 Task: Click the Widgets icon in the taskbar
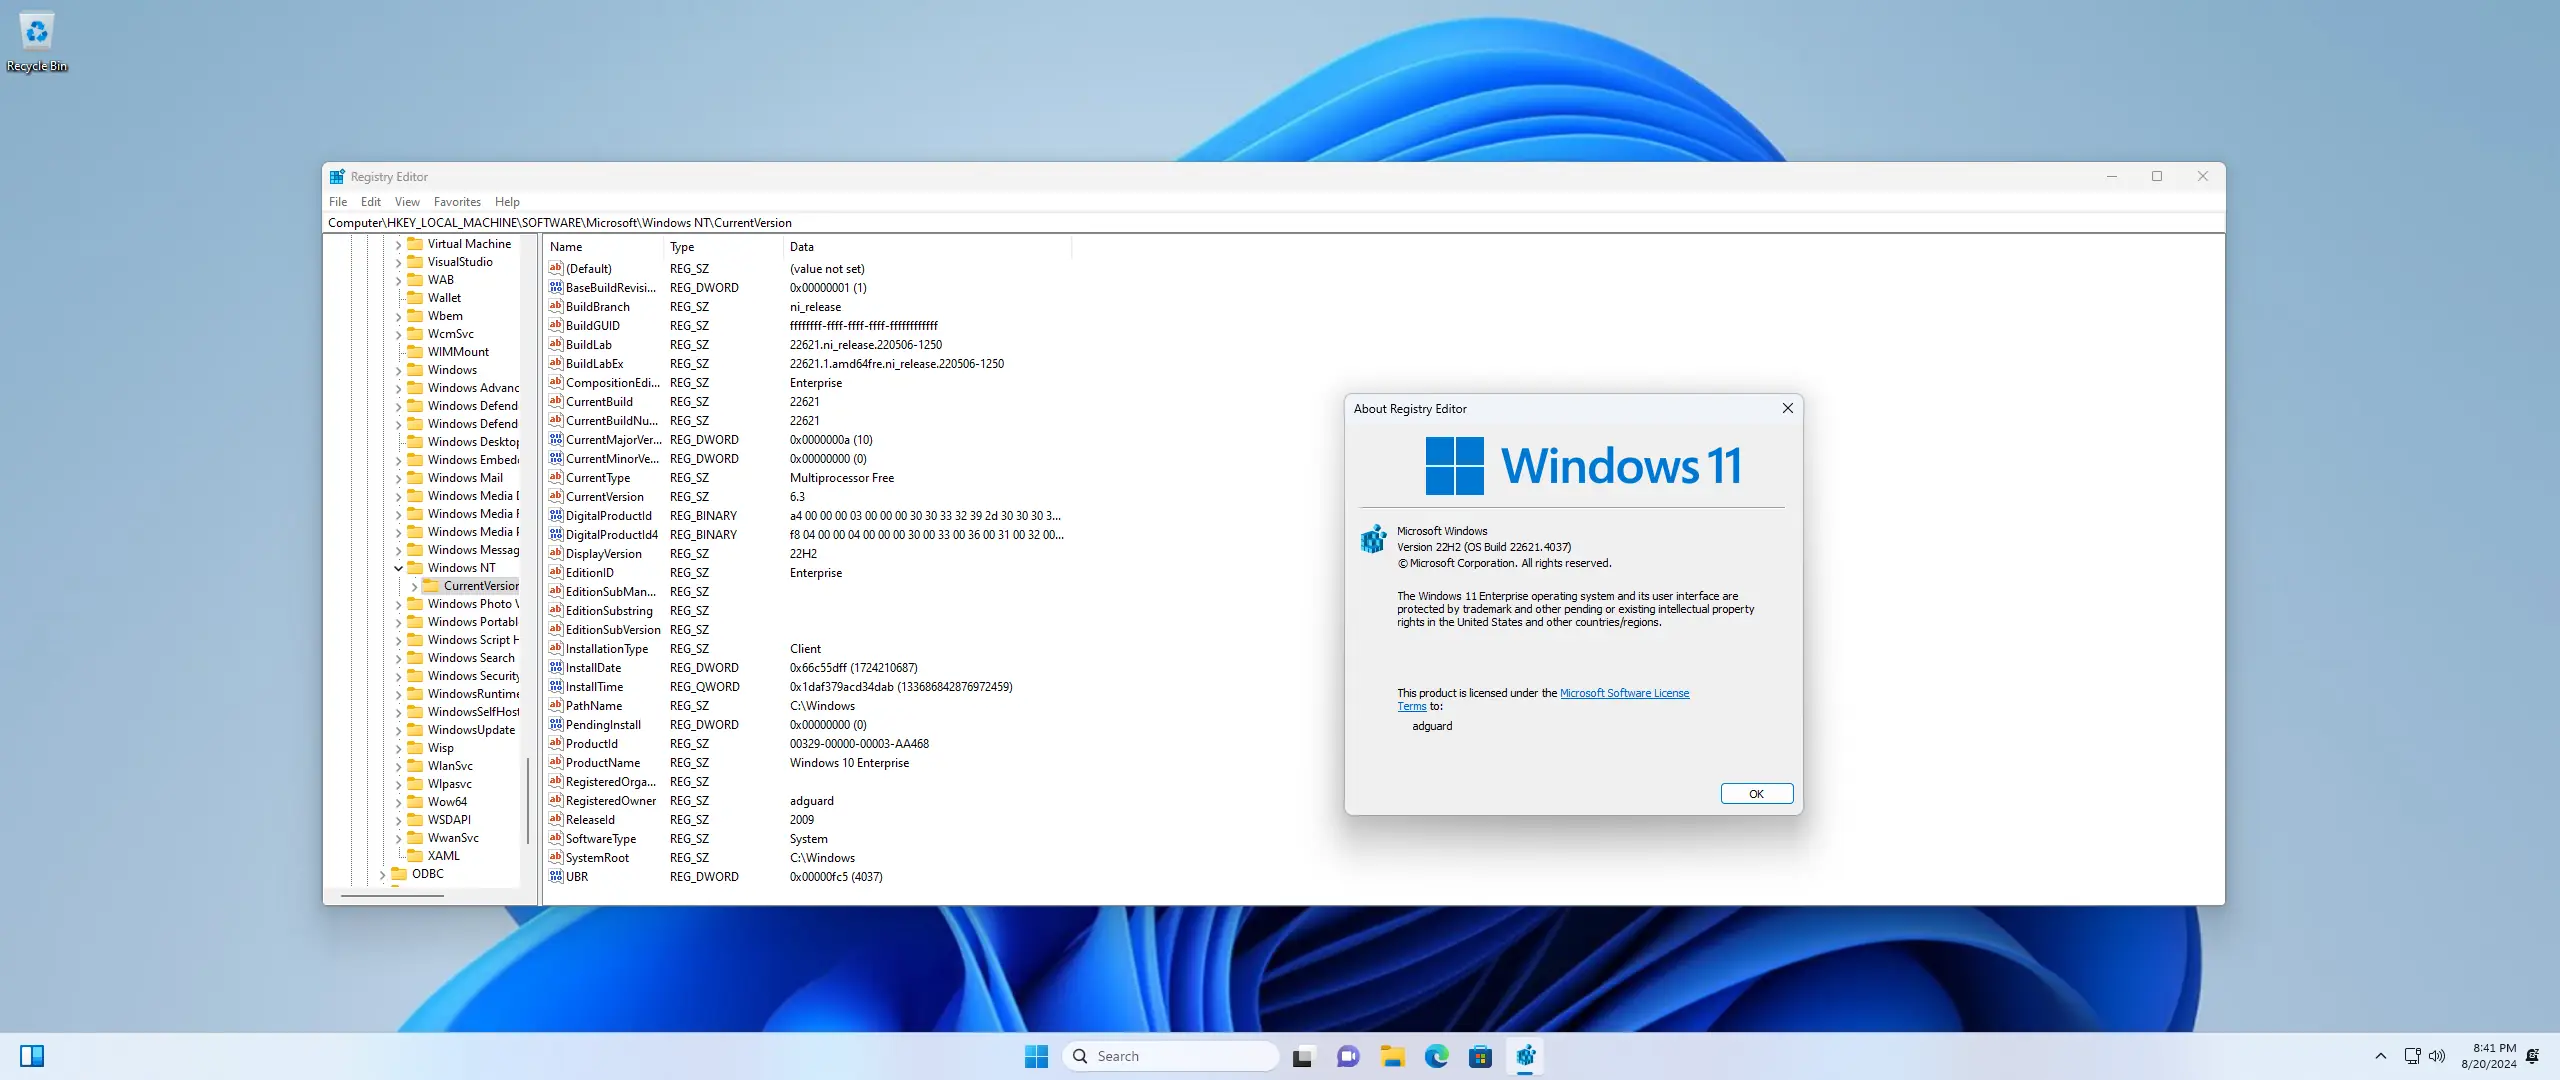click(x=32, y=1056)
